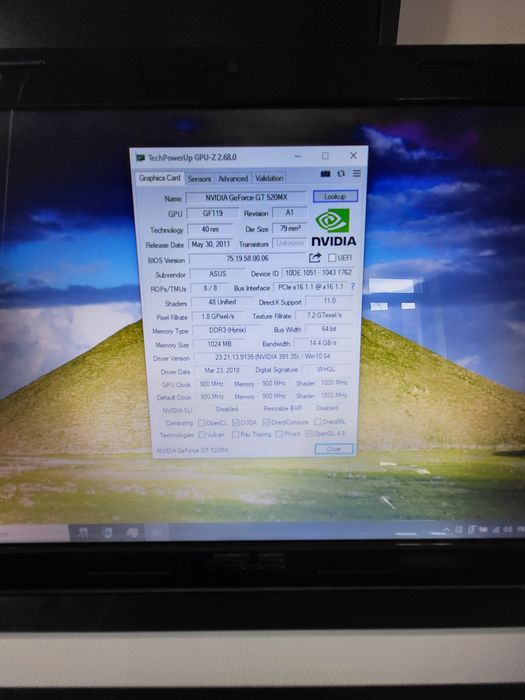The width and height of the screenshot is (525, 700).
Task: Click the Subvendor value ASUS
Action: tap(217, 273)
